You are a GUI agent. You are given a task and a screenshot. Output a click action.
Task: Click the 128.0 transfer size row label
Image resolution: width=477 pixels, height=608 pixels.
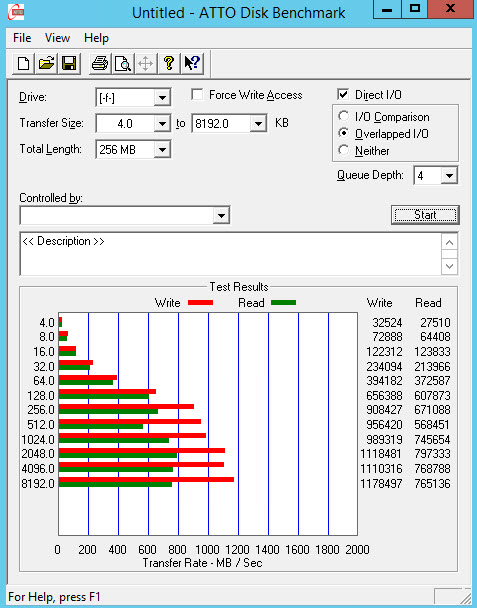tap(41, 396)
